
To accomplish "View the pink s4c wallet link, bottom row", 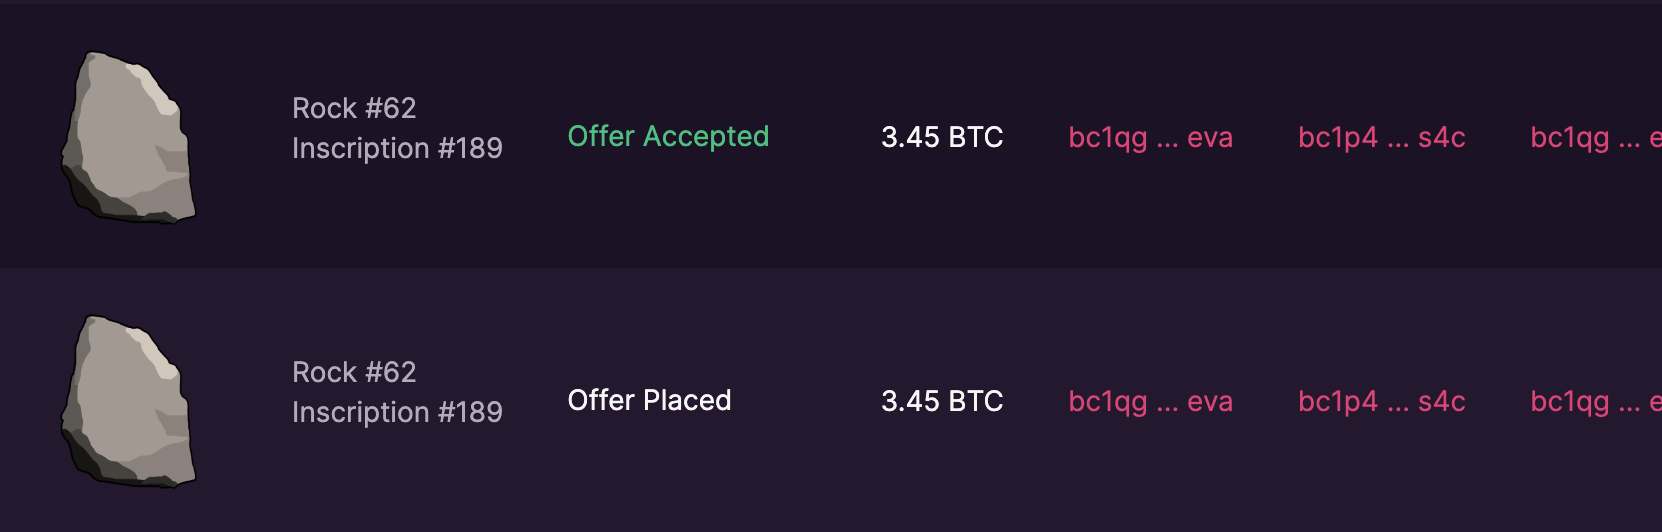I will (1381, 401).
